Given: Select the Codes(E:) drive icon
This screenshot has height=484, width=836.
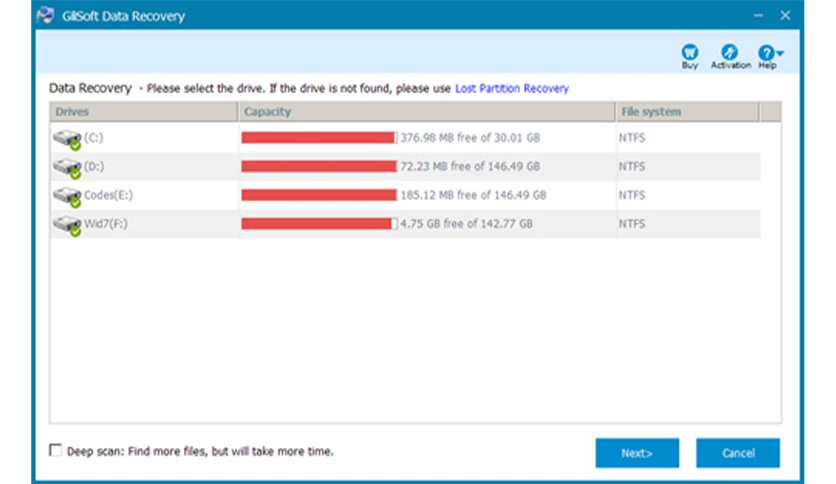Looking at the screenshot, I should 67,197.
